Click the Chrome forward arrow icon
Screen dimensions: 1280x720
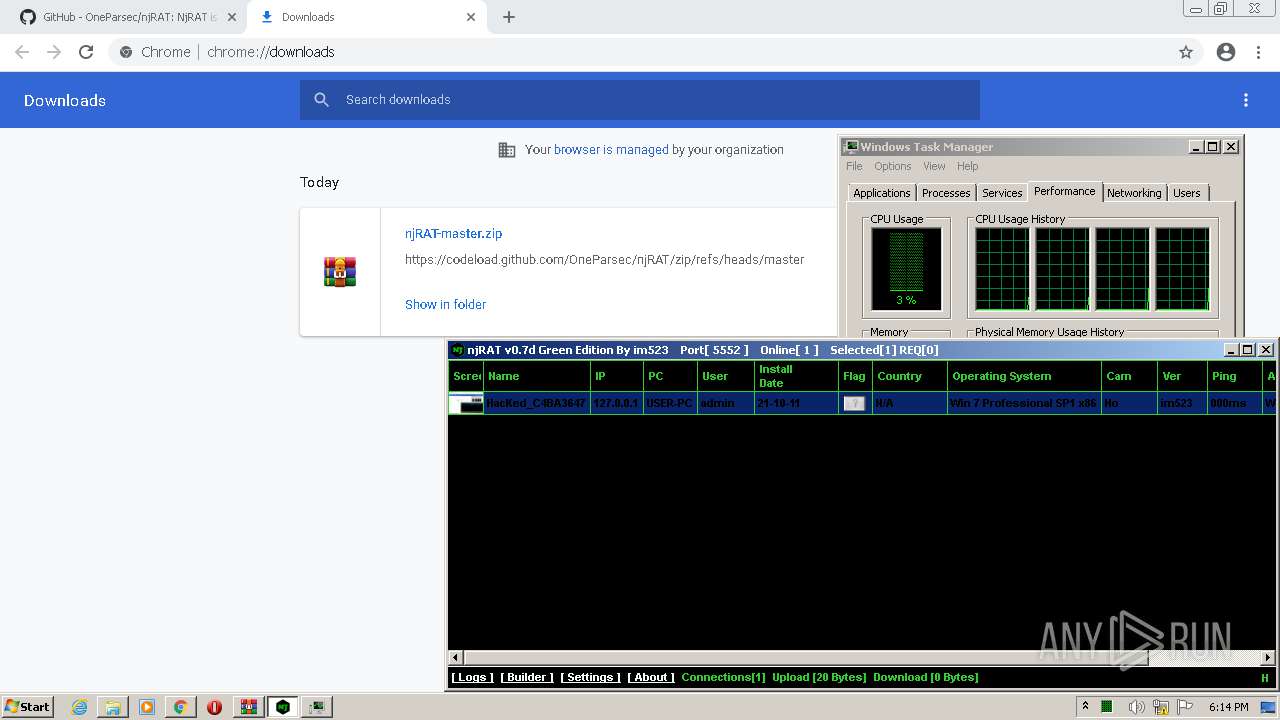54,52
